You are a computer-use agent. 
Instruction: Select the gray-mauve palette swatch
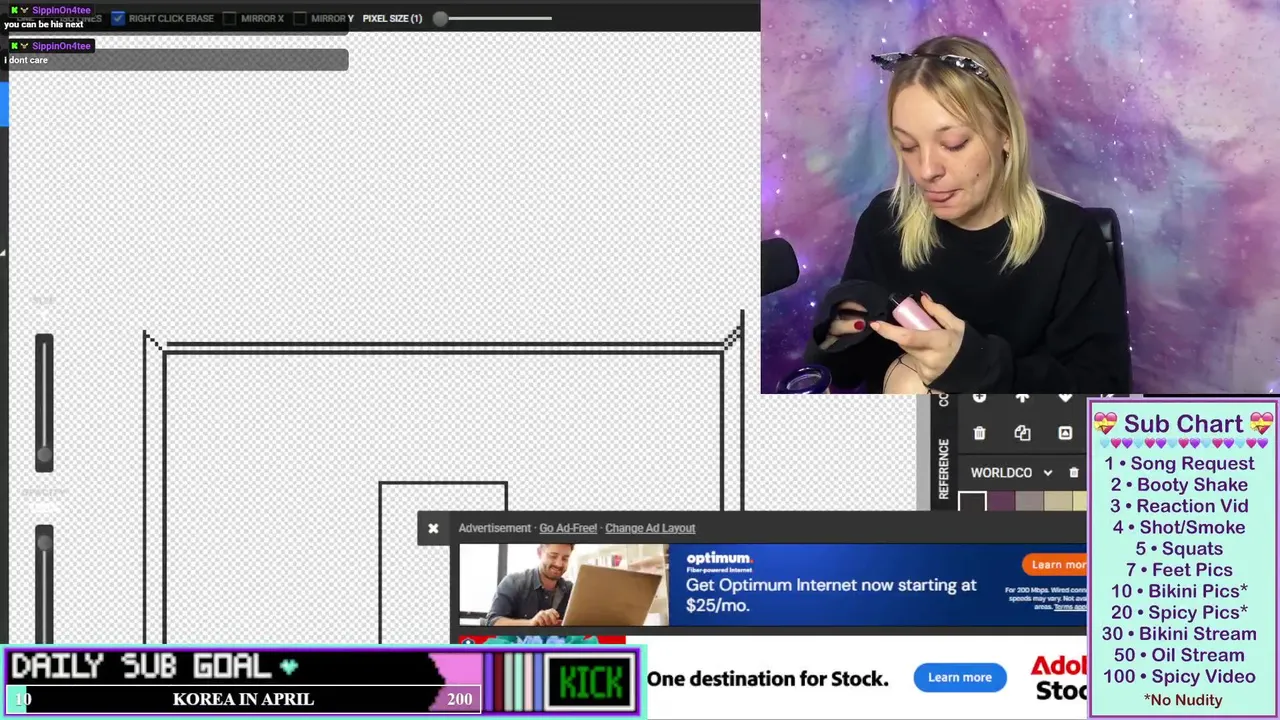point(1029,502)
